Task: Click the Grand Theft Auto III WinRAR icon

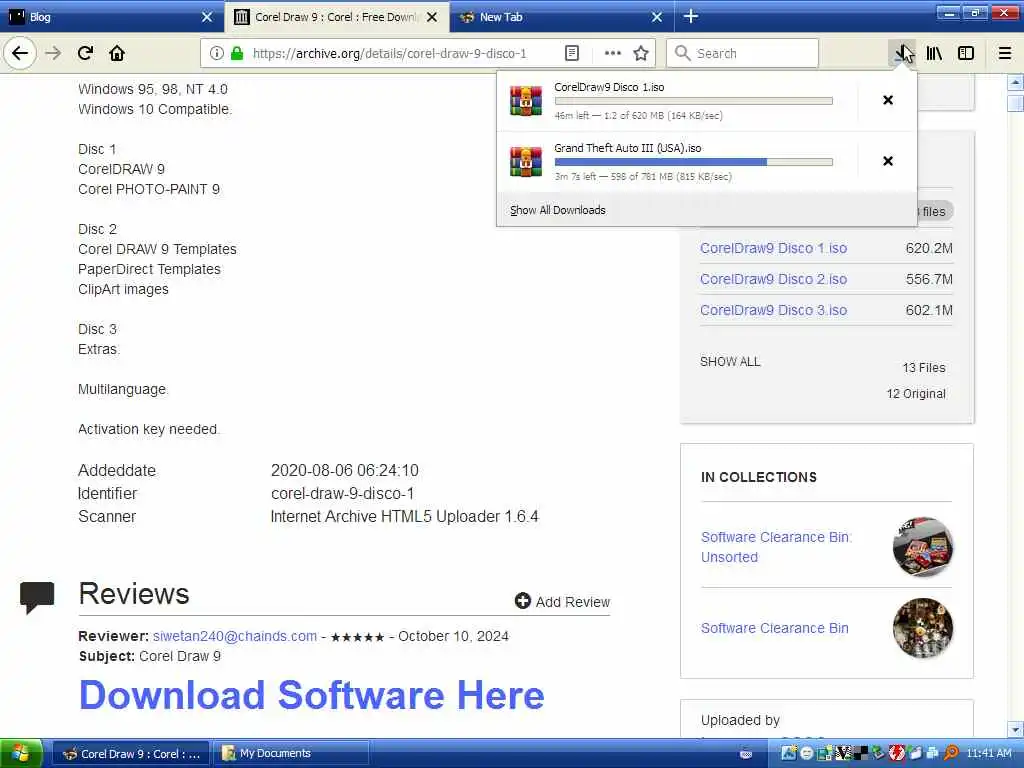Action: (526, 161)
